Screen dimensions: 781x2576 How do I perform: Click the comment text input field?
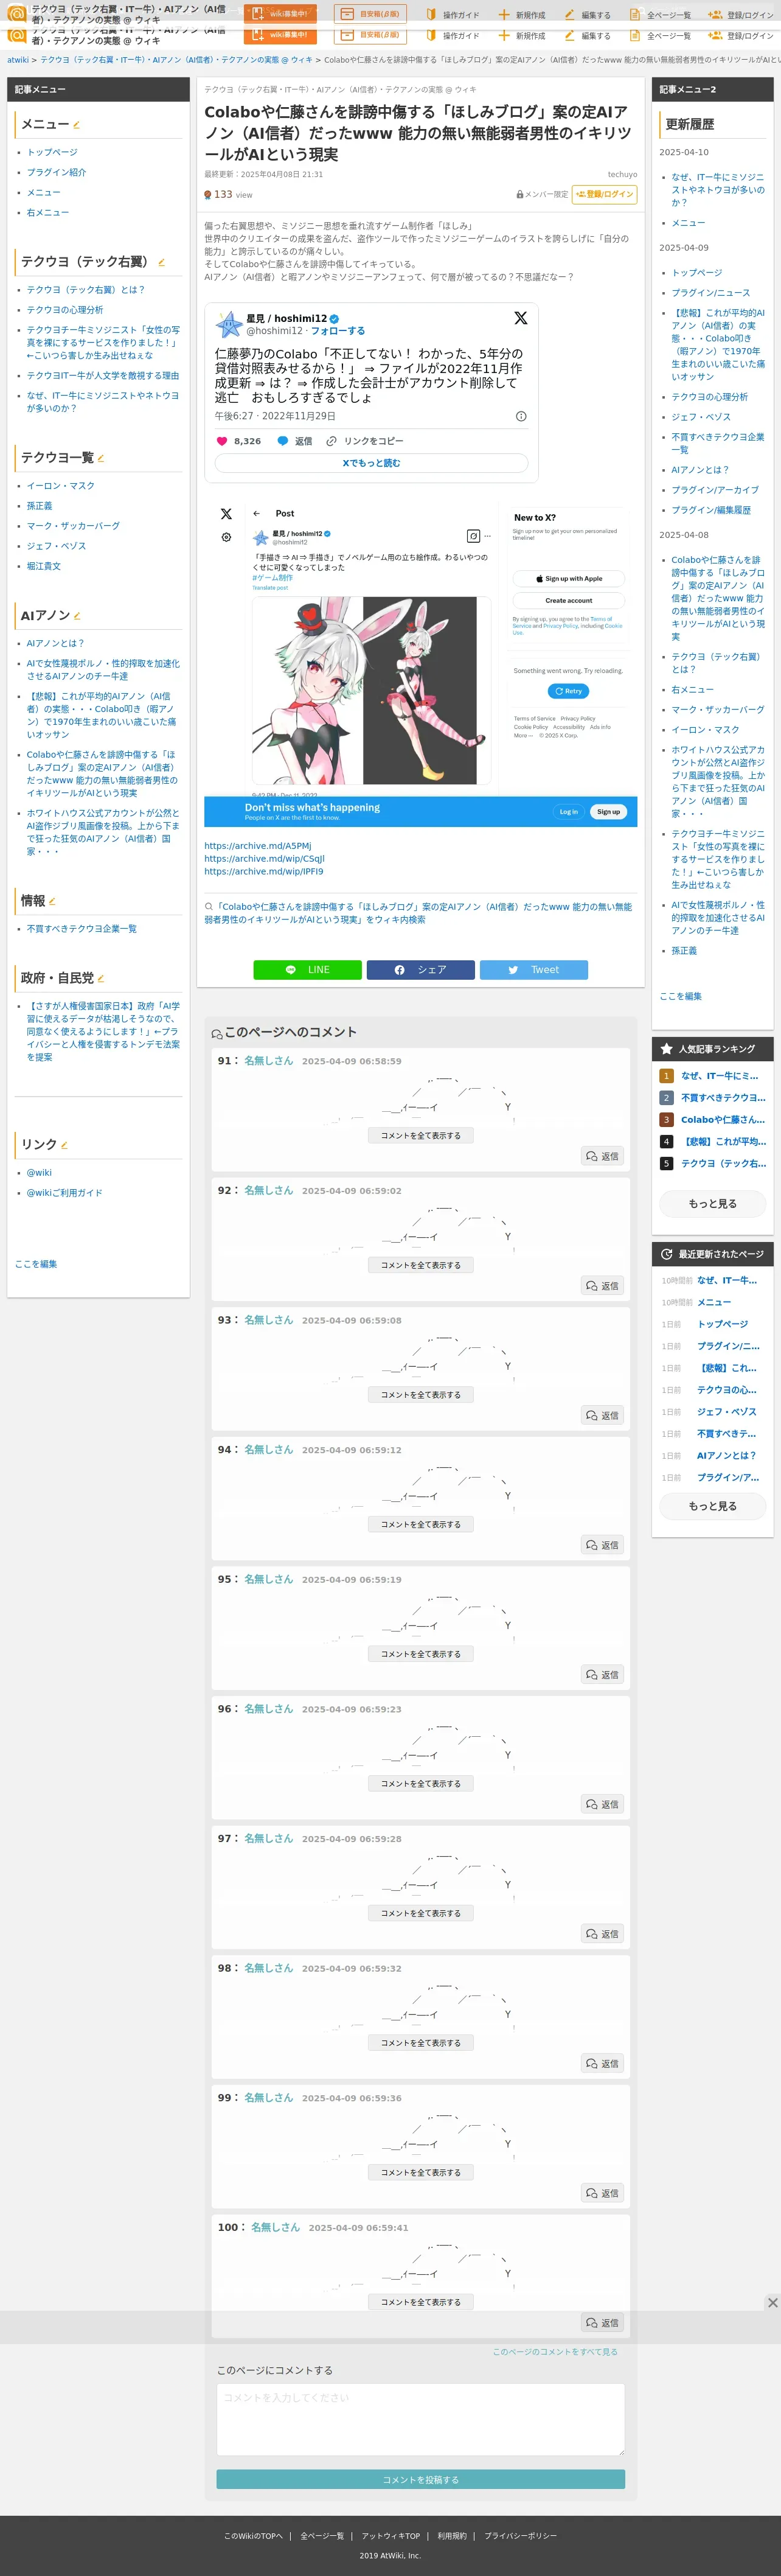[421, 2420]
